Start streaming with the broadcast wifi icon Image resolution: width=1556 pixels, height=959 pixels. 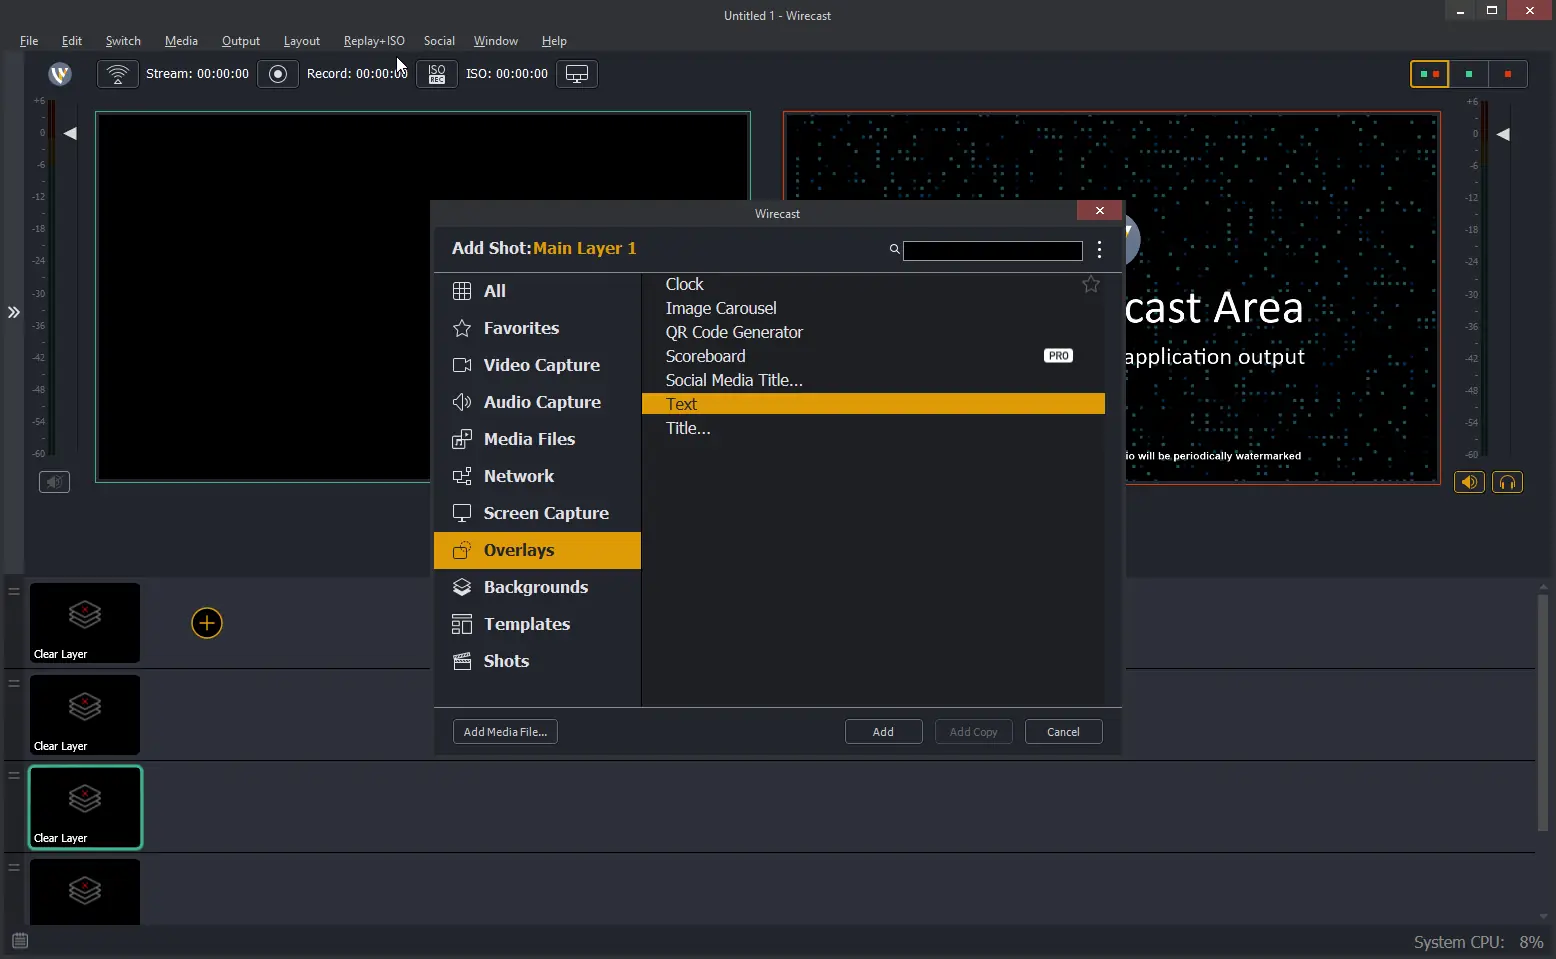point(117,74)
